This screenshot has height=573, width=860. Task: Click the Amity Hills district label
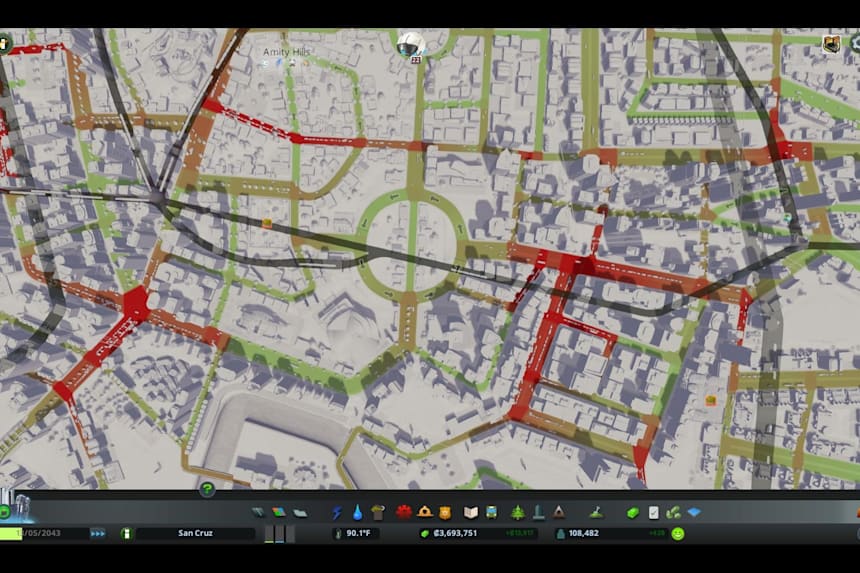click(286, 52)
